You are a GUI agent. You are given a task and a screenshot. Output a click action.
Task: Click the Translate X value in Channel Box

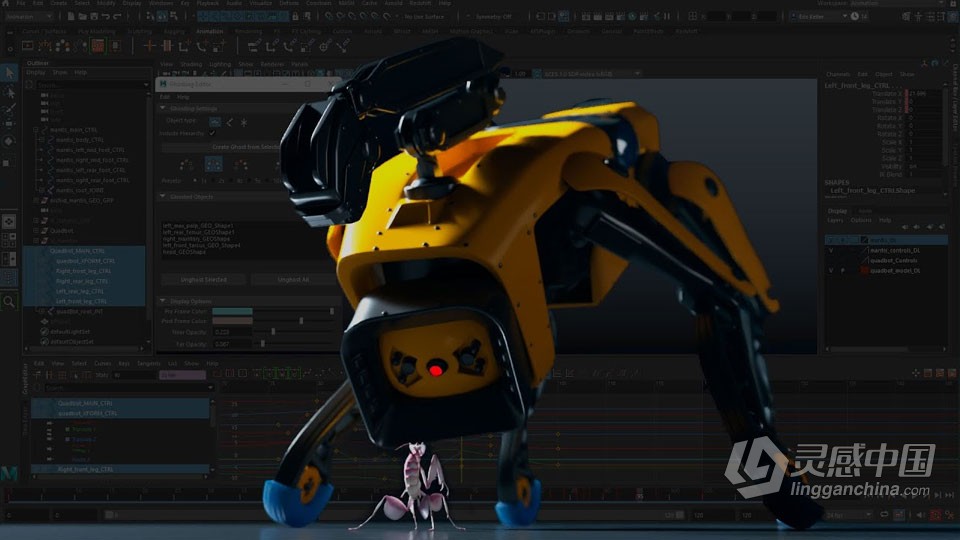(924, 94)
